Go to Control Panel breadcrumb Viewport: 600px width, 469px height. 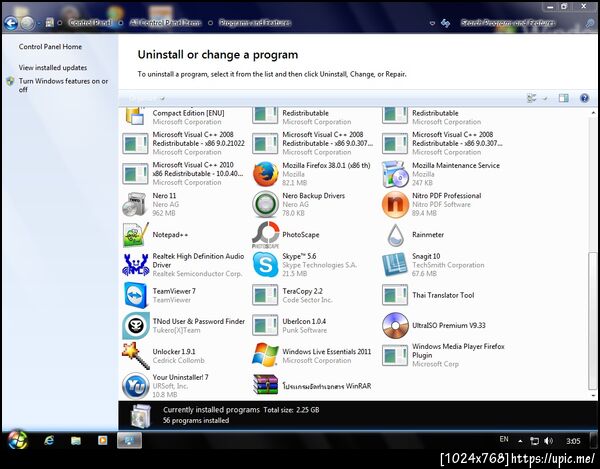(90, 23)
